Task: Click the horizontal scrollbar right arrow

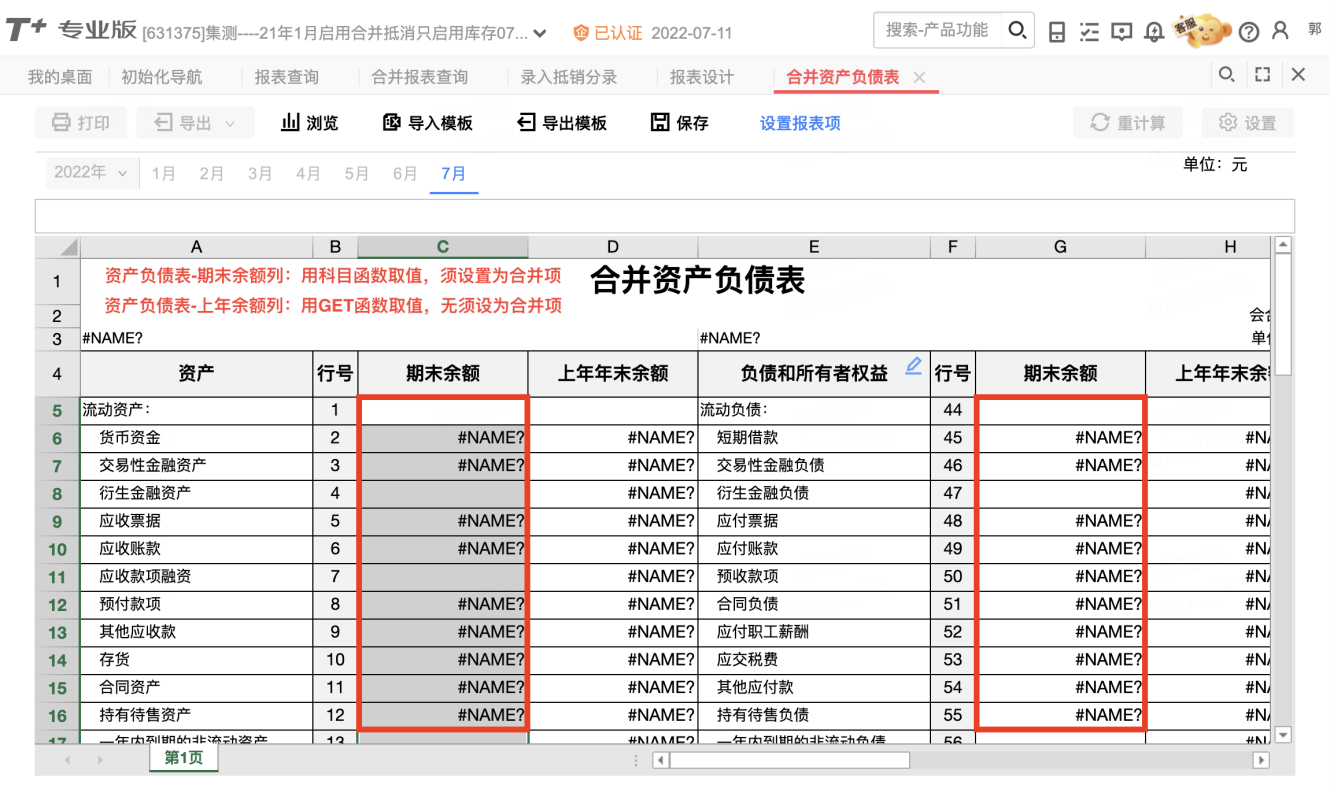Action: pos(1261,760)
